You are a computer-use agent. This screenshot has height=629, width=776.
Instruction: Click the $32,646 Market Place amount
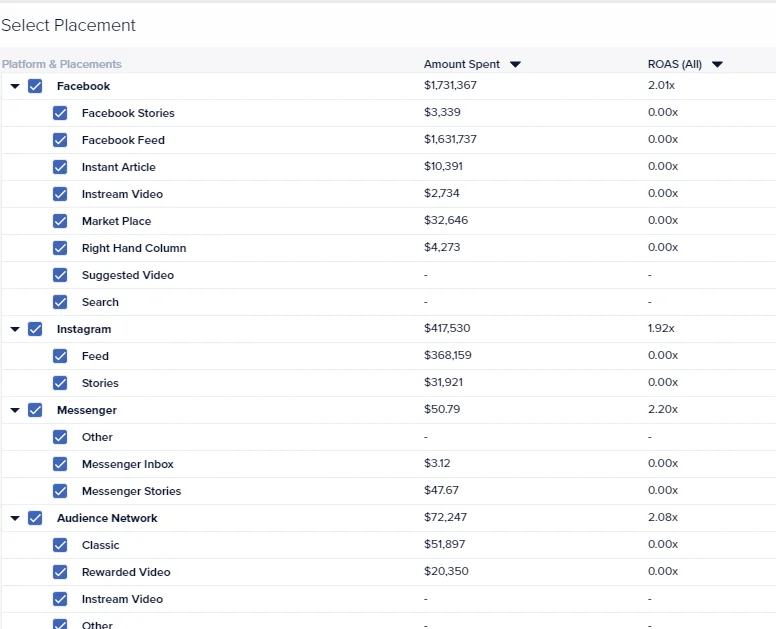point(446,220)
